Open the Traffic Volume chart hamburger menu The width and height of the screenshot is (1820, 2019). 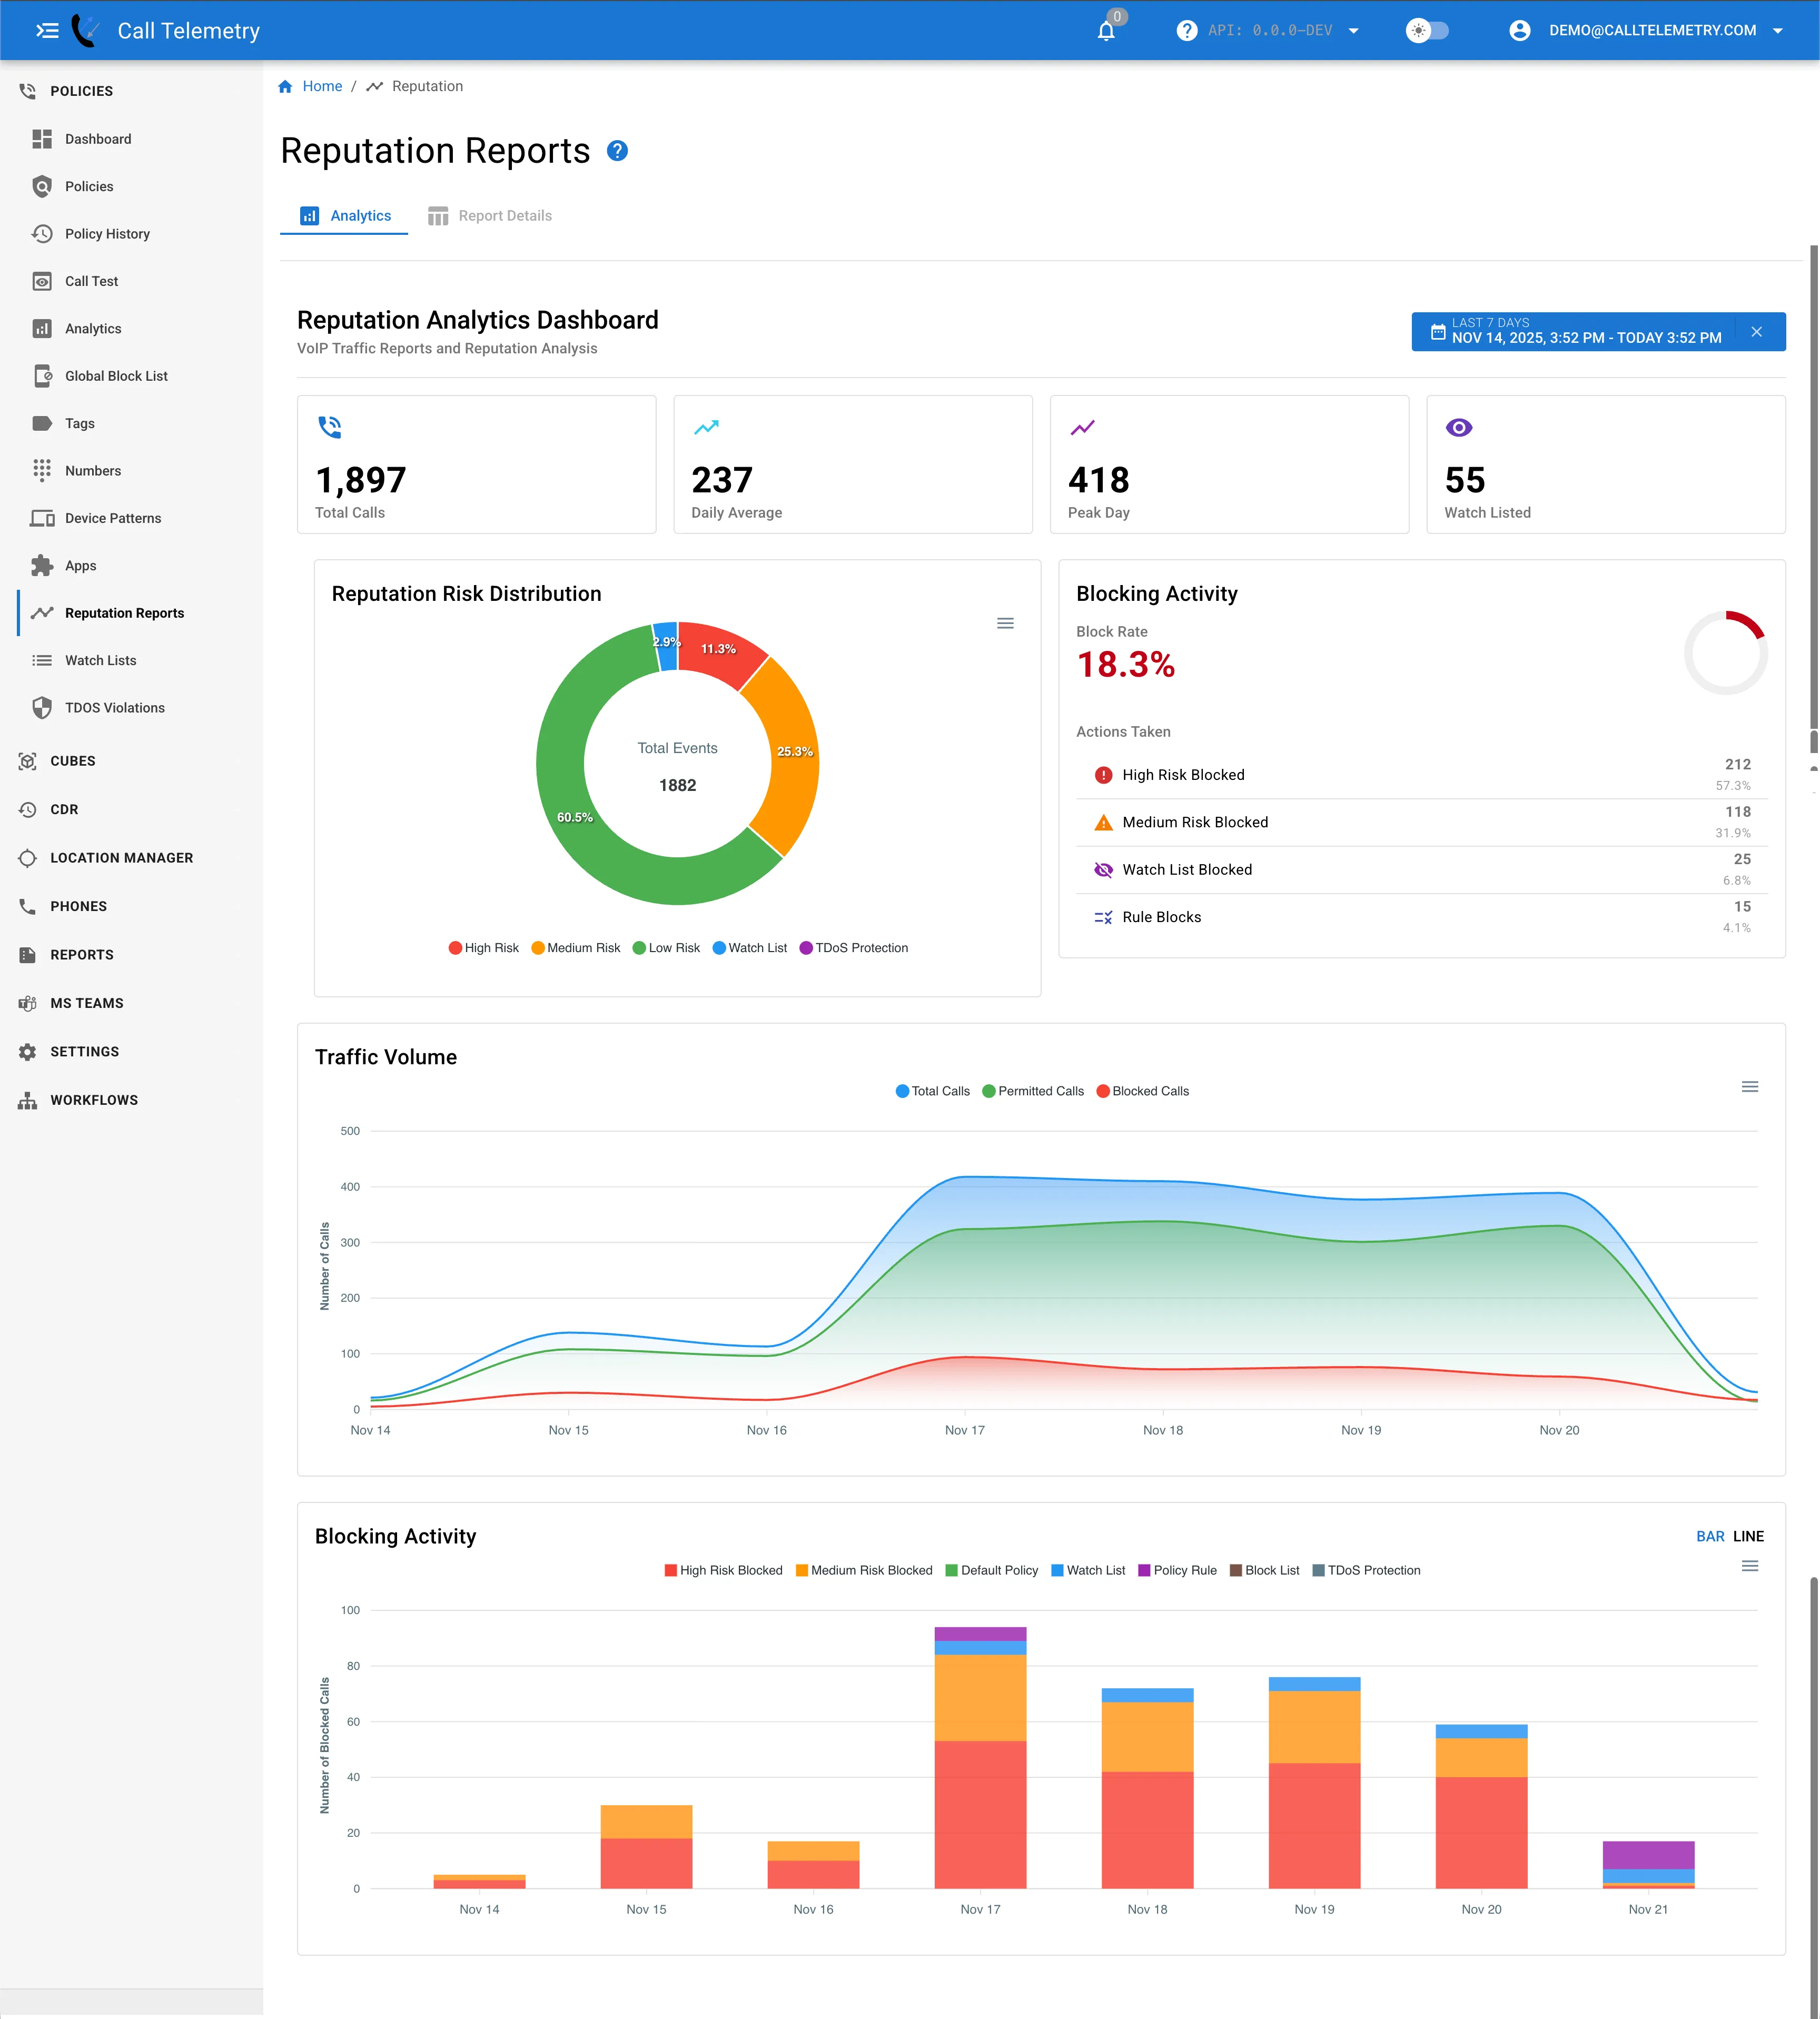[x=1749, y=1087]
